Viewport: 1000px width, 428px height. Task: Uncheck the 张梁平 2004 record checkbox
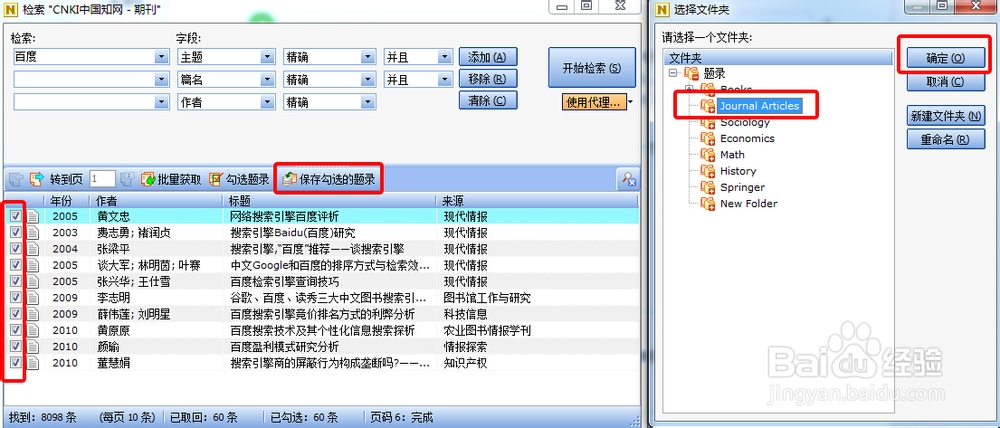click(16, 249)
